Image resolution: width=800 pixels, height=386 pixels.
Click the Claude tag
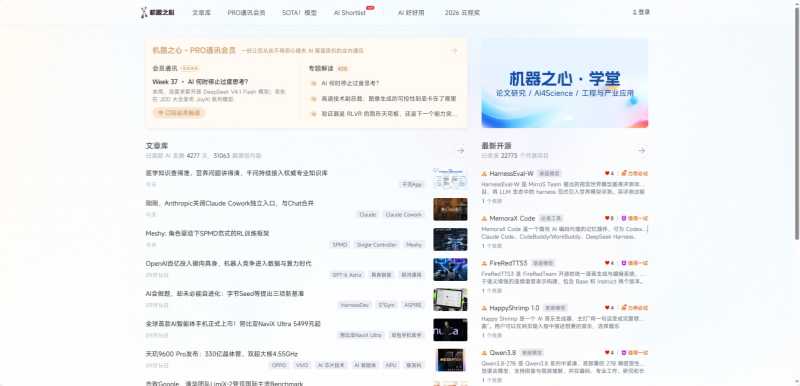(368, 215)
